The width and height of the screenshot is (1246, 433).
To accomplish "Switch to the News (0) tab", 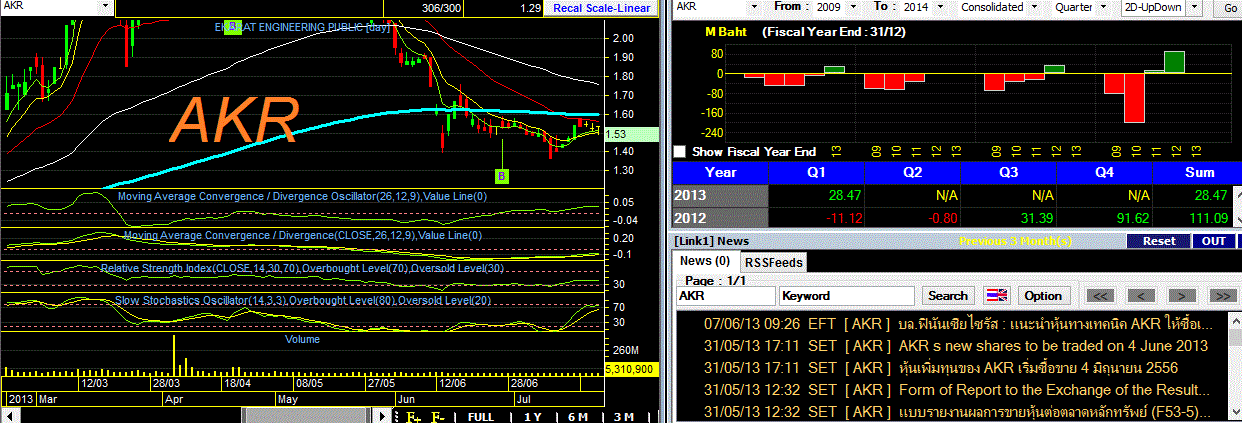I will point(704,260).
